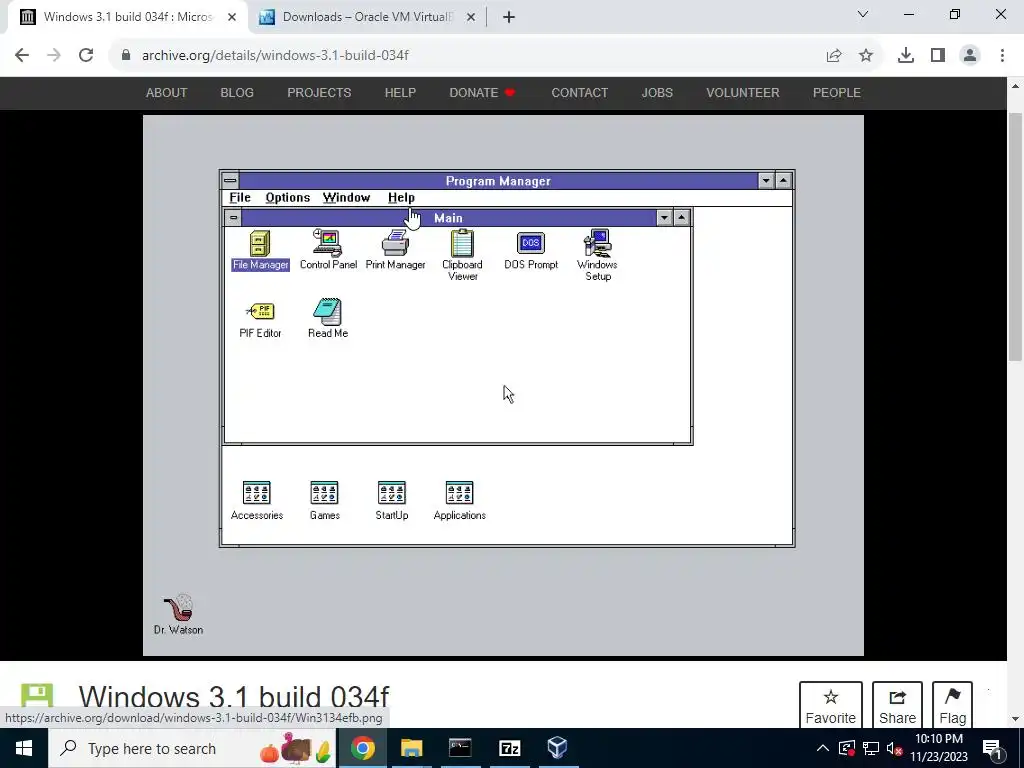
Task: Click the Share button below emulator
Action: [897, 705]
